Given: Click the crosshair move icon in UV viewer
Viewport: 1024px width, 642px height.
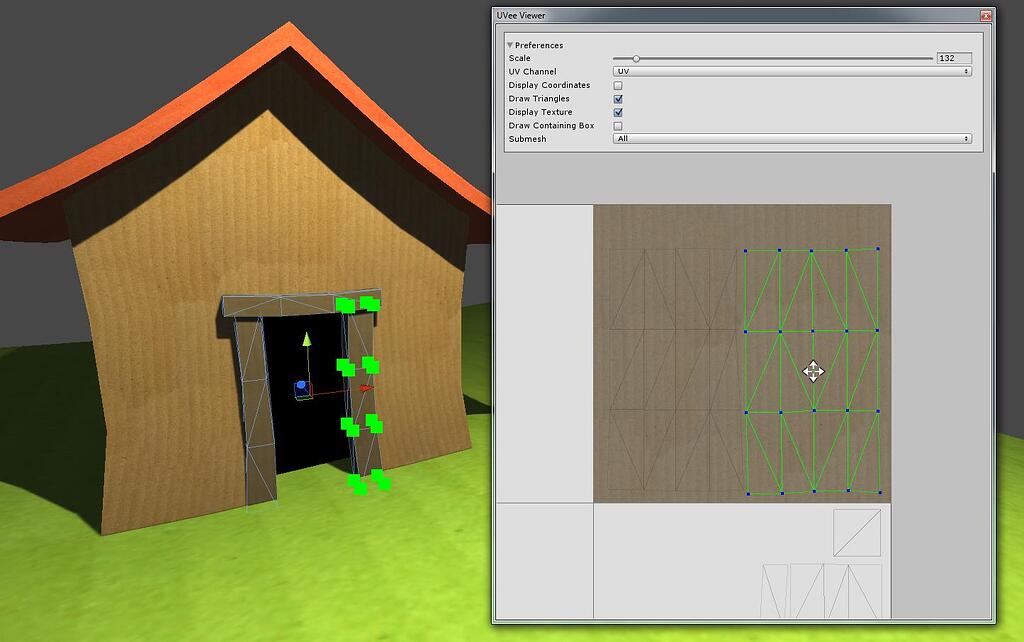Looking at the screenshot, I should 815,372.
